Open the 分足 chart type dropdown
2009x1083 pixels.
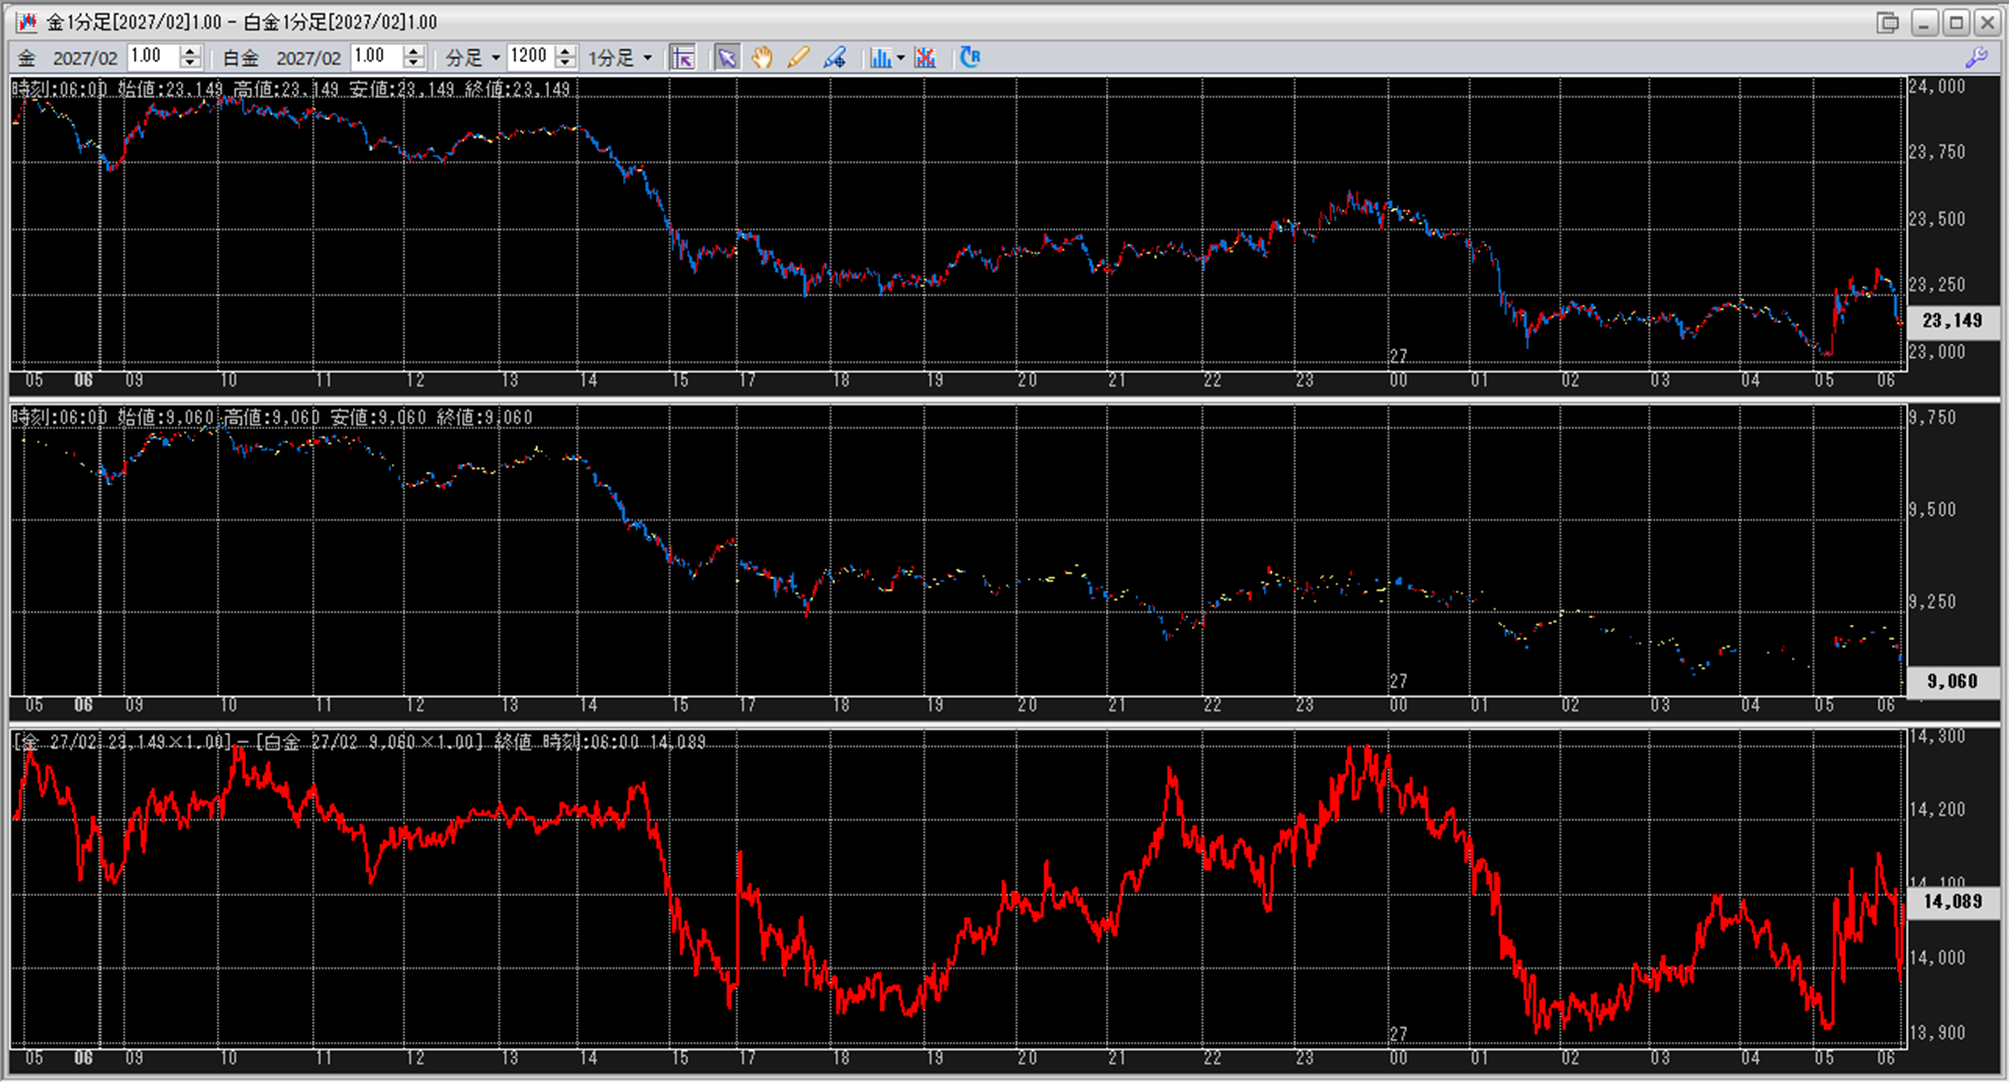pyautogui.click(x=472, y=57)
